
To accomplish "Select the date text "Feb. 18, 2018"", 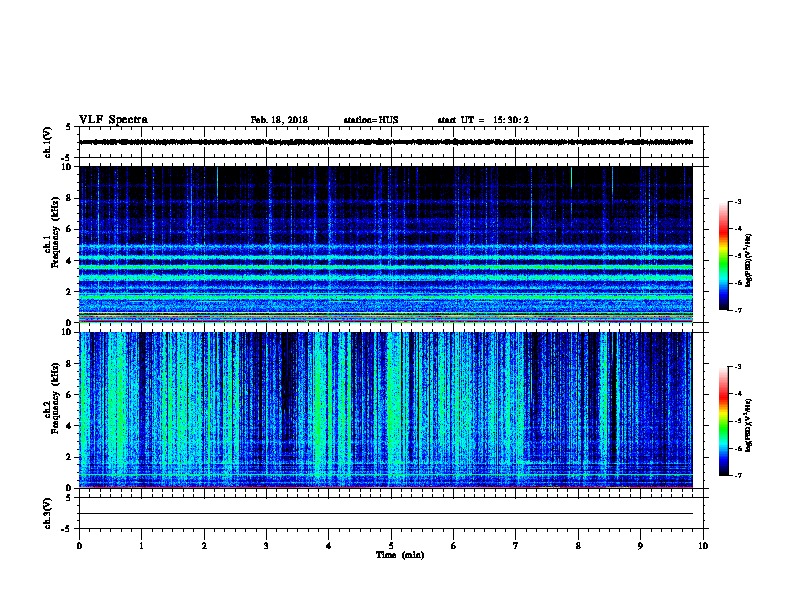I will pos(279,120).
